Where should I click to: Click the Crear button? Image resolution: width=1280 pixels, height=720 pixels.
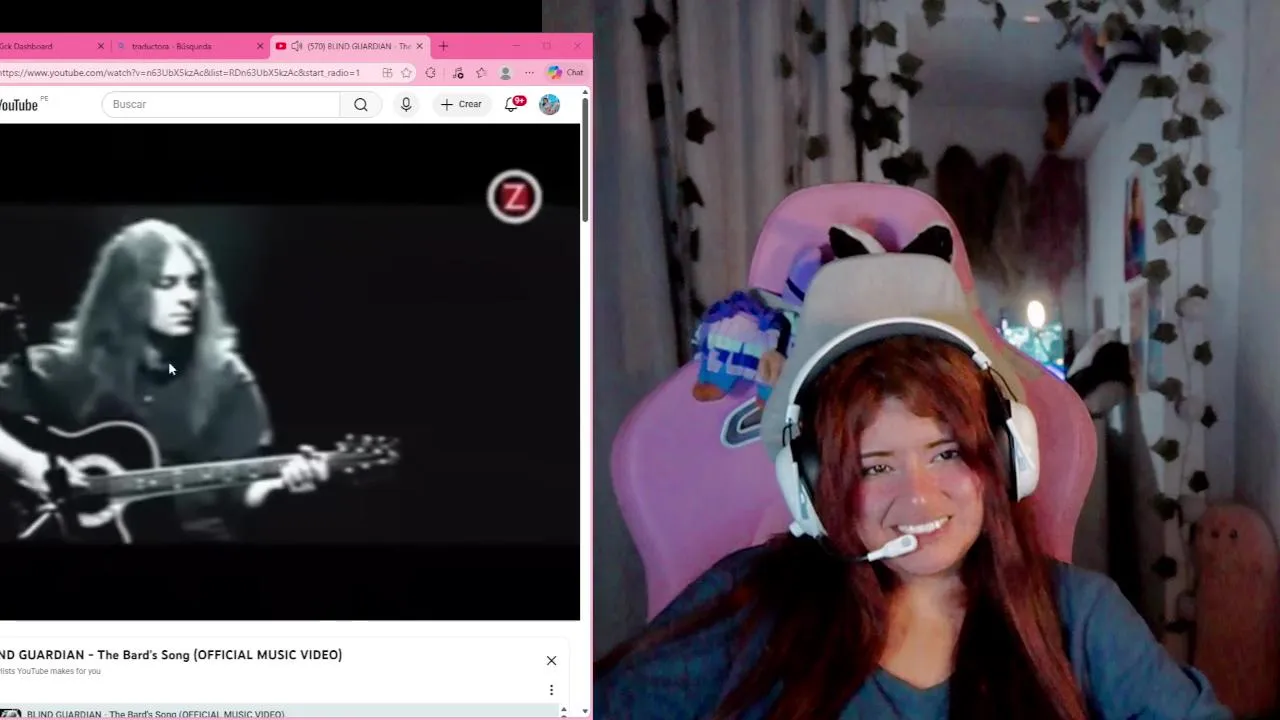[x=461, y=104]
